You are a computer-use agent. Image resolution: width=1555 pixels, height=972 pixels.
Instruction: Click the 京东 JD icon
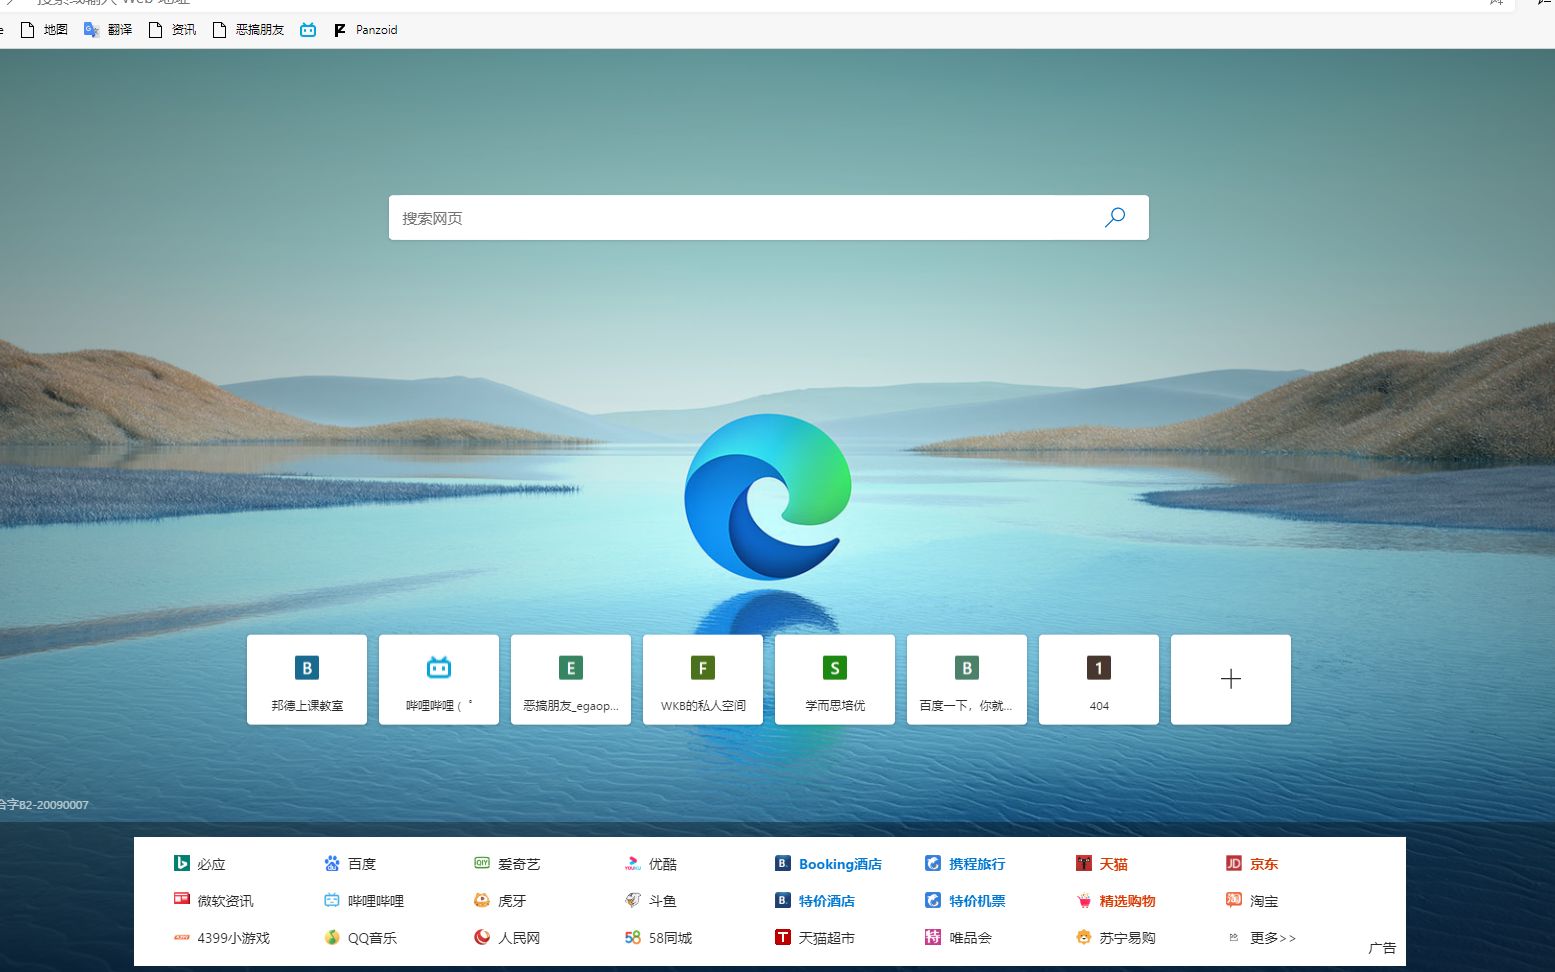[x=1234, y=863]
